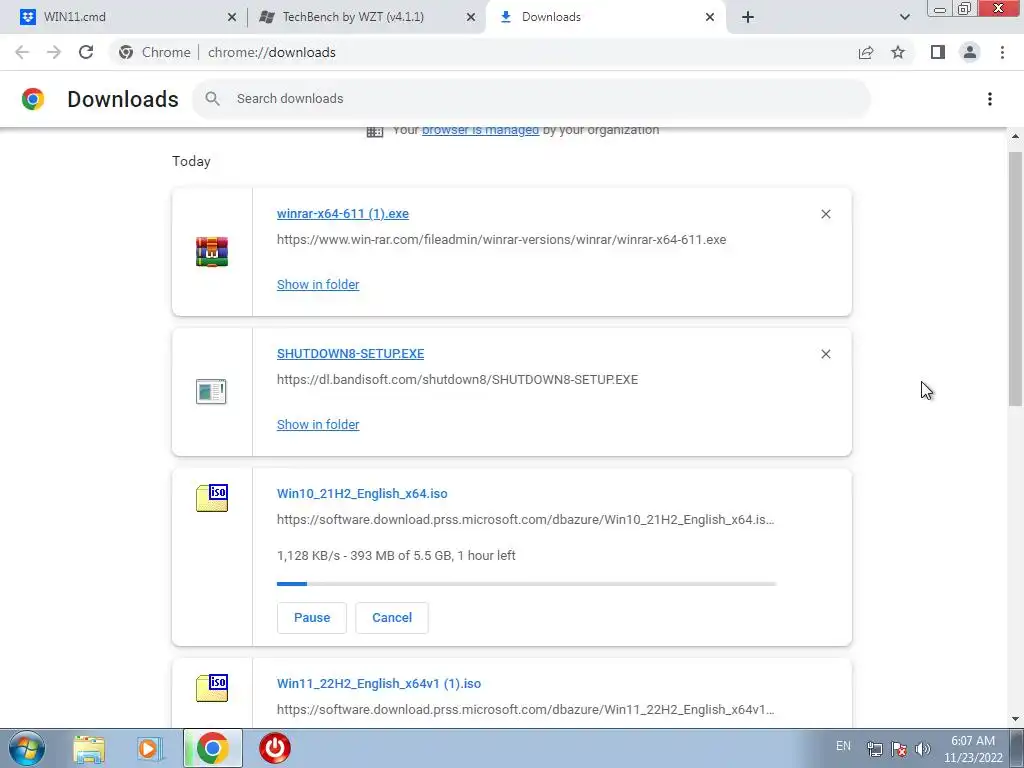Click the SHUTDOWN8-SETUP file icon
The height and width of the screenshot is (768, 1024).
point(211,392)
